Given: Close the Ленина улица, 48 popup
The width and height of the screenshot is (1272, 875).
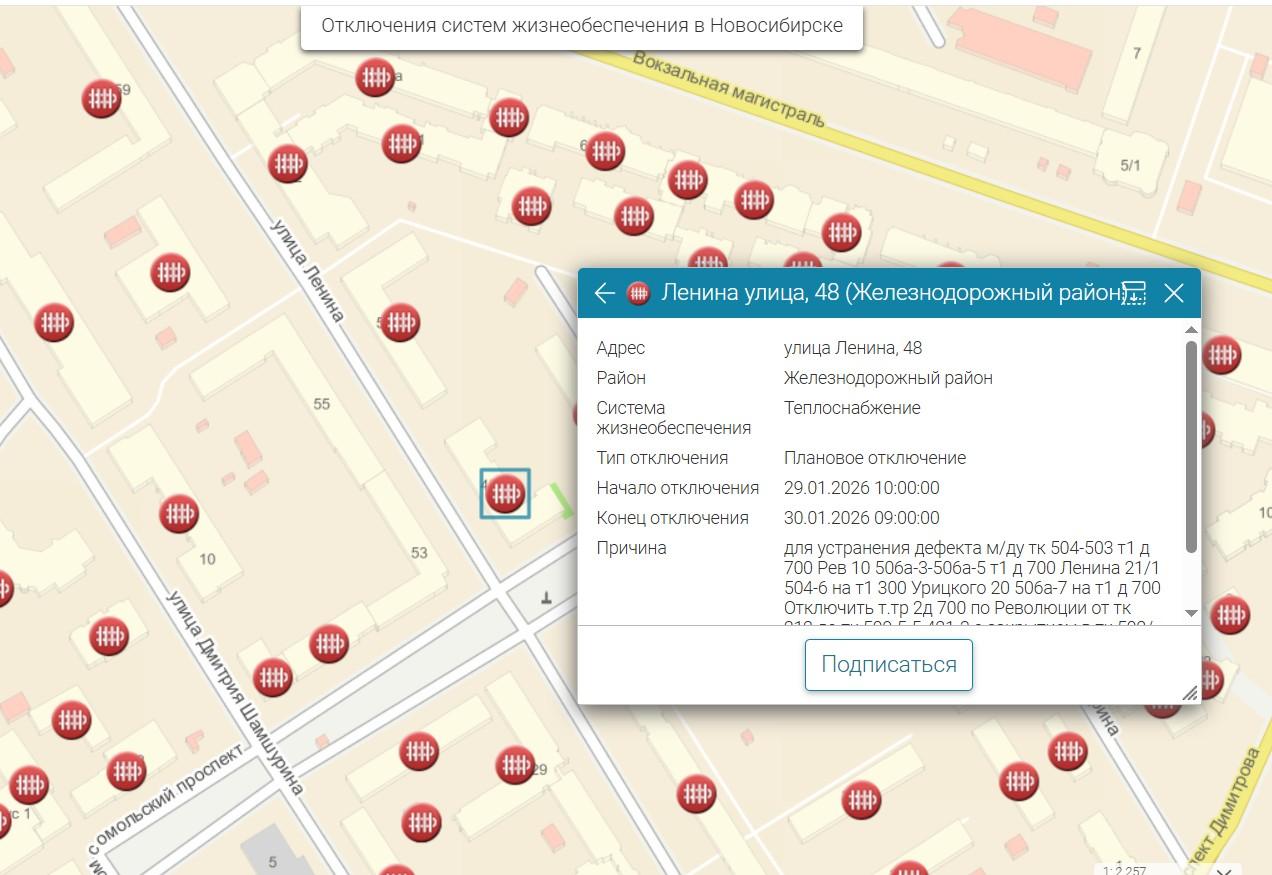Looking at the screenshot, I should (1174, 293).
